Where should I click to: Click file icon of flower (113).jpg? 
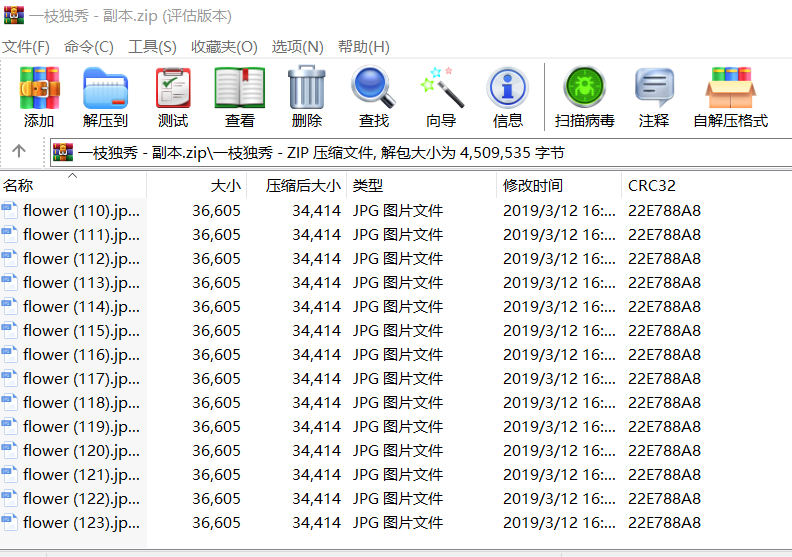click(x=9, y=282)
